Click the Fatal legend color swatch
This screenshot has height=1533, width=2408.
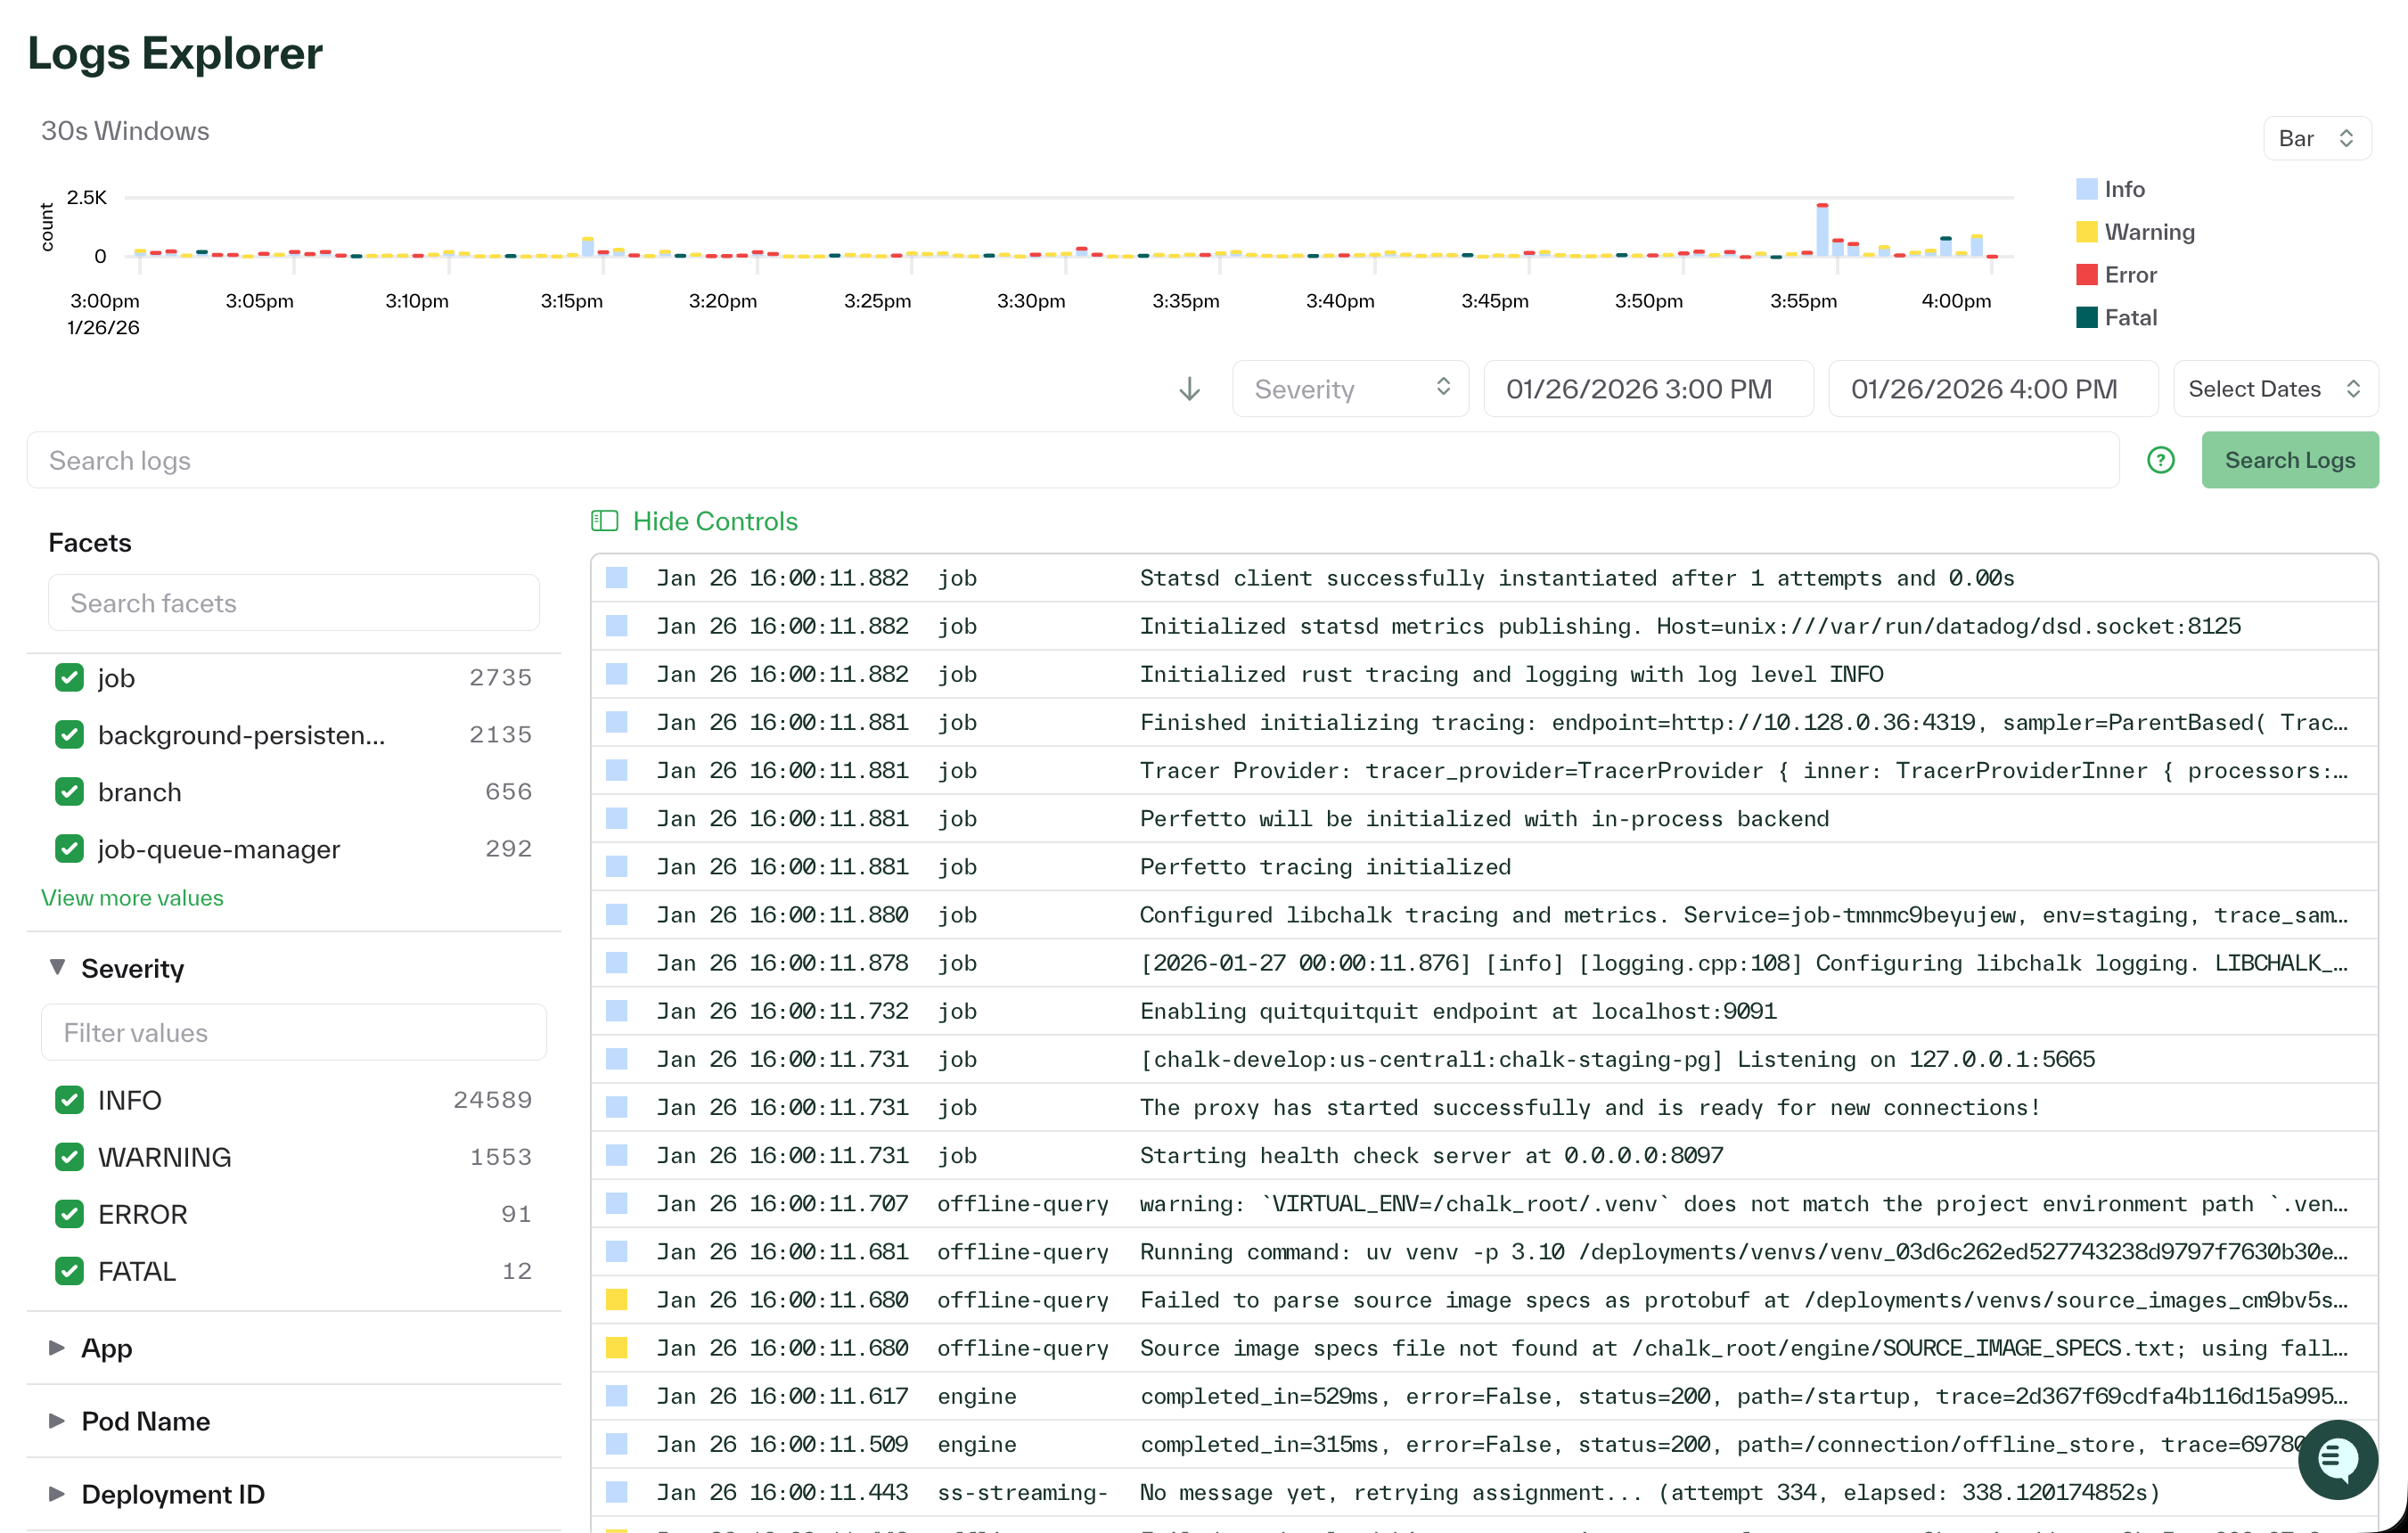(2087, 317)
